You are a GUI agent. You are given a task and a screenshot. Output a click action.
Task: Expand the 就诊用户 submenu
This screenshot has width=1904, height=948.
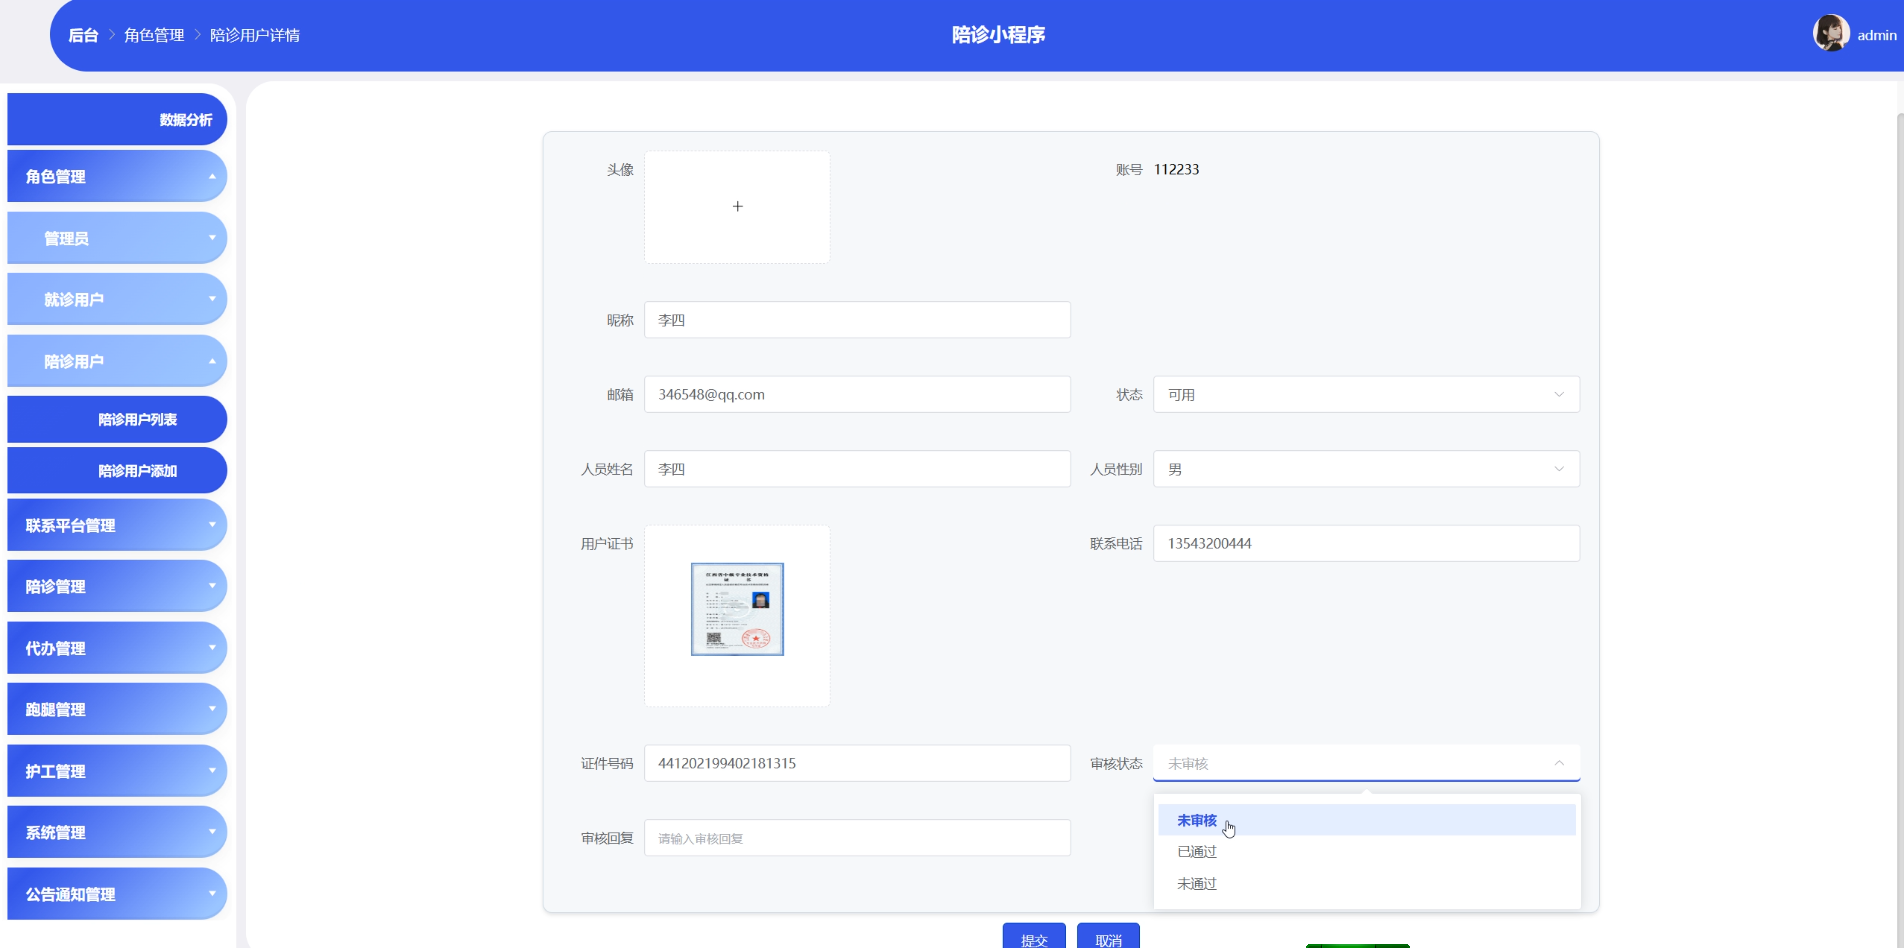point(117,299)
